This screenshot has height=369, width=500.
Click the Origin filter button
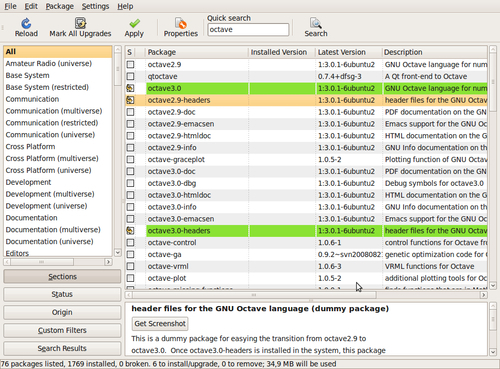pyautogui.click(x=62, y=312)
